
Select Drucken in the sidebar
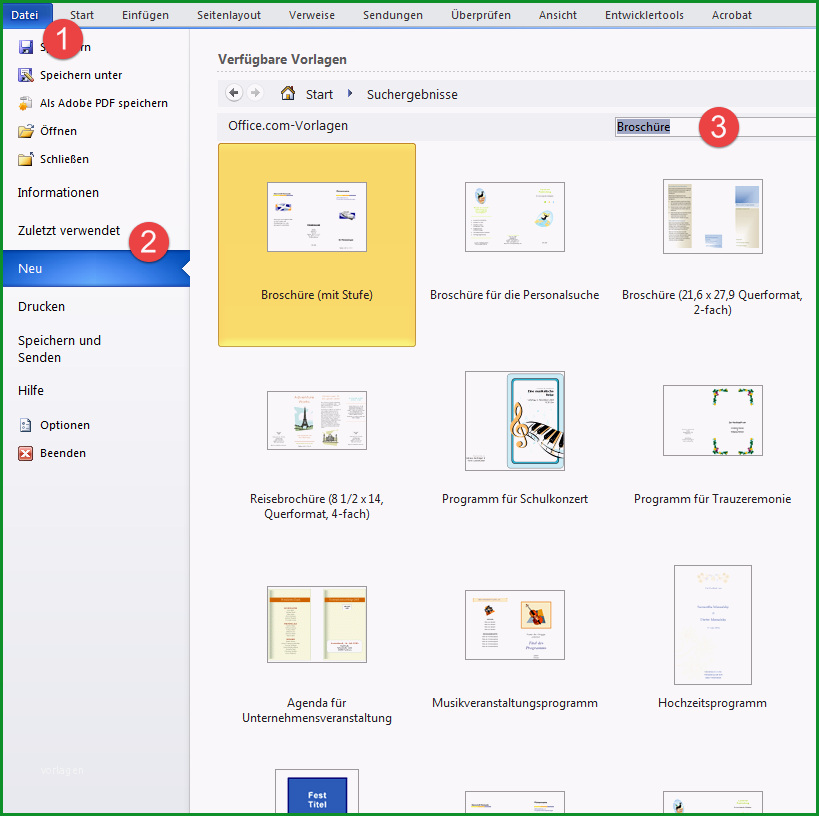[x=42, y=307]
